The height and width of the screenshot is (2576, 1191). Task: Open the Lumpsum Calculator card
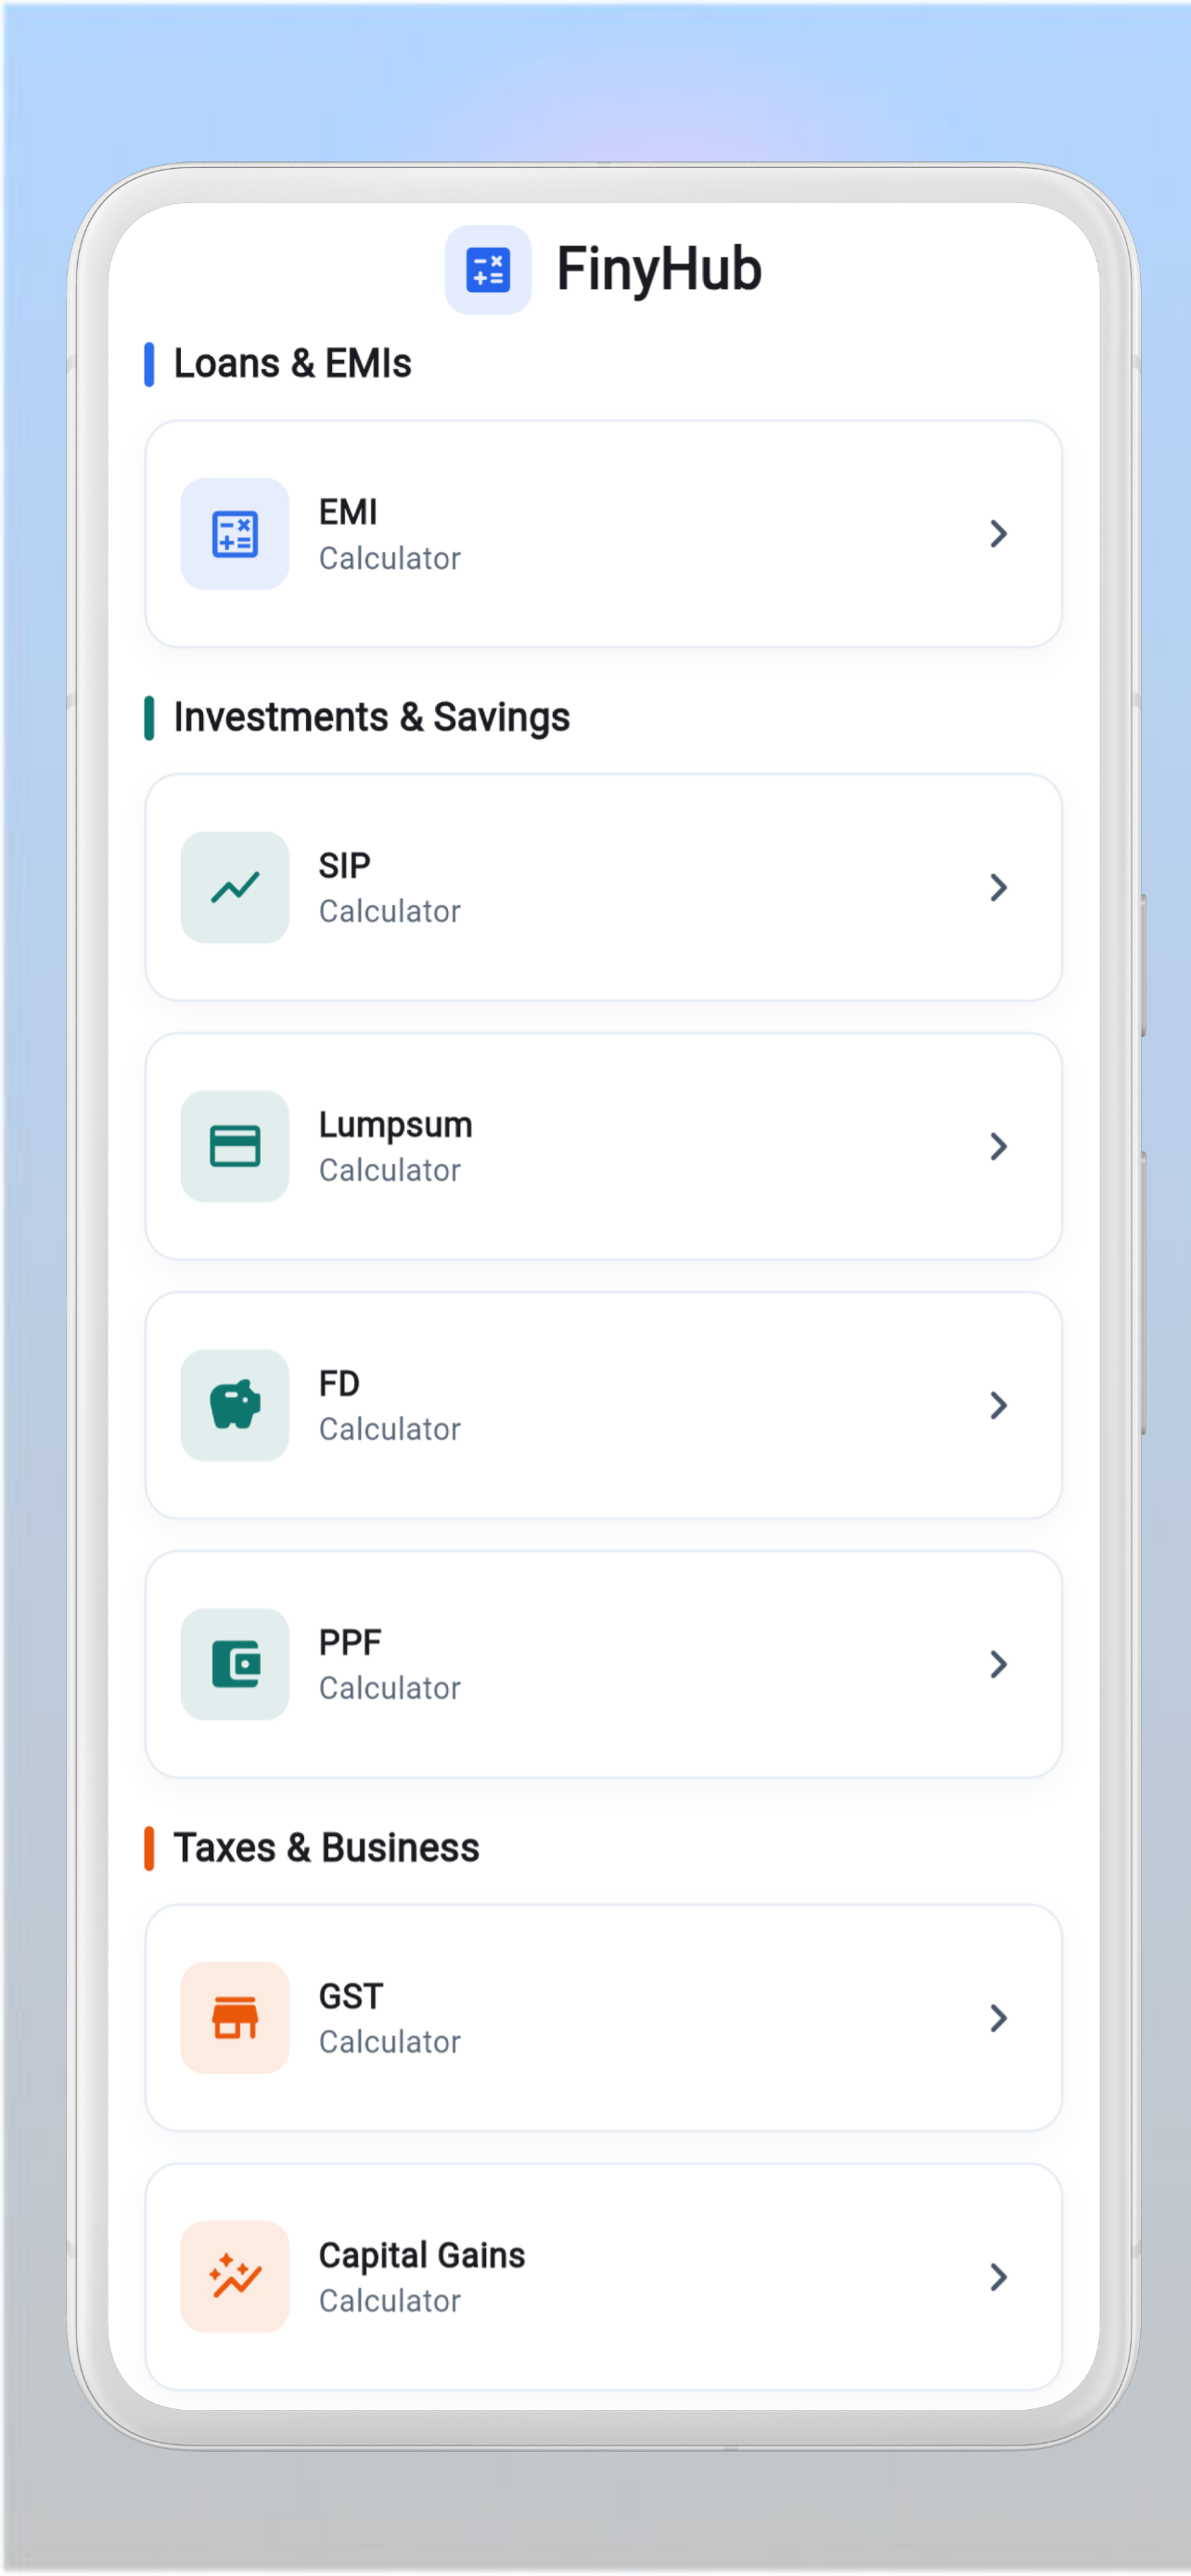[602, 1147]
